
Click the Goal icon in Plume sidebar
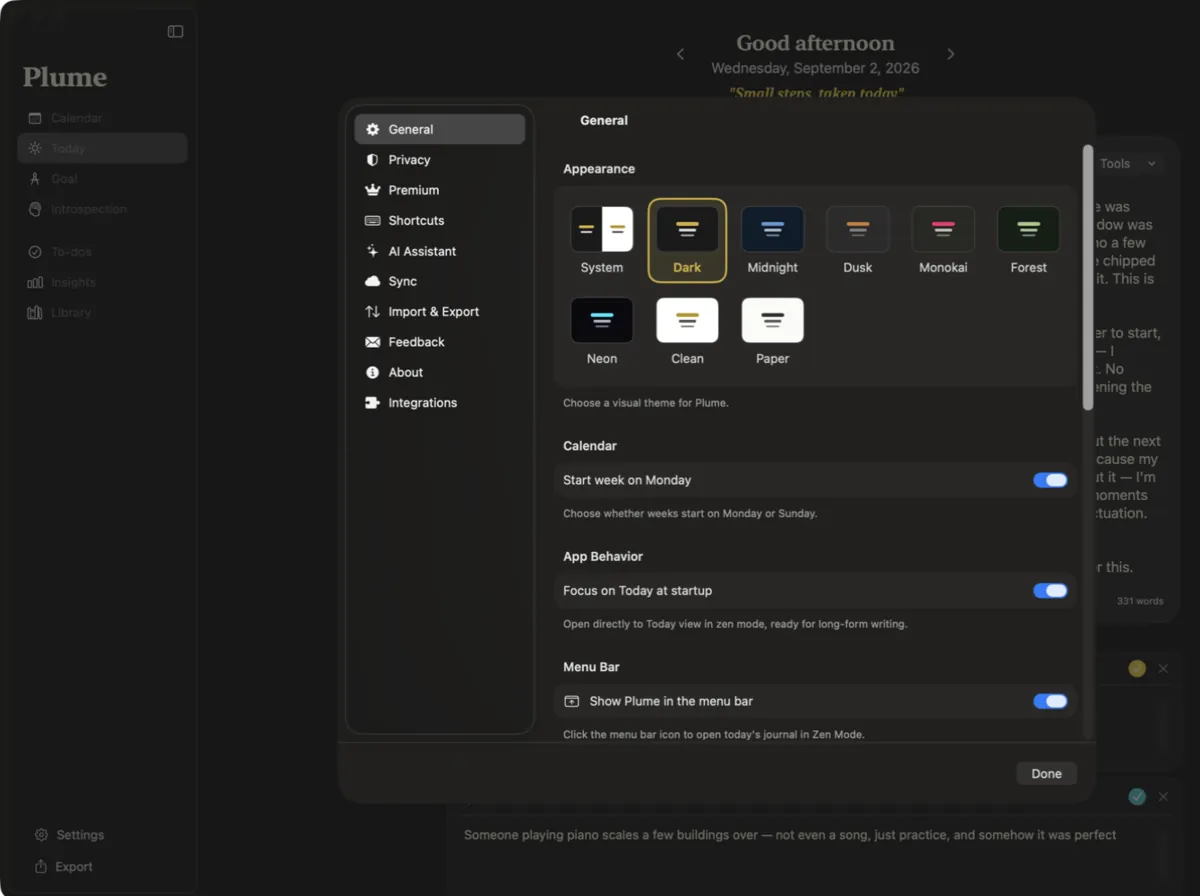(35, 179)
